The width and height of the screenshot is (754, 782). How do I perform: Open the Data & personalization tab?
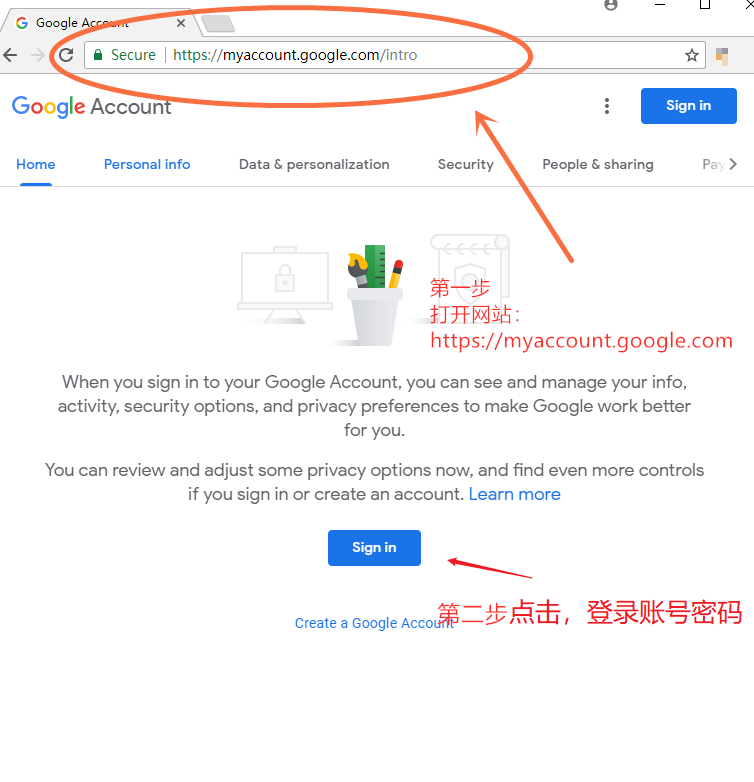(x=314, y=164)
